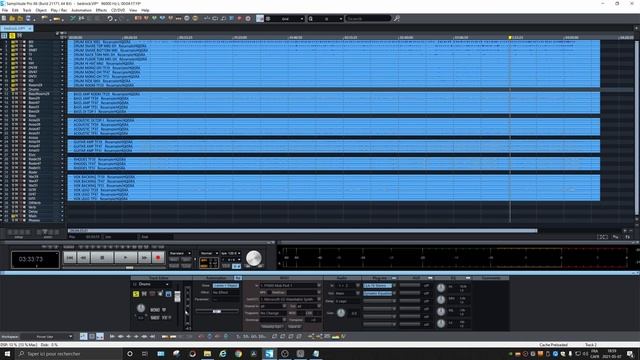Select the BASS AMP ROOM clip

333,94
